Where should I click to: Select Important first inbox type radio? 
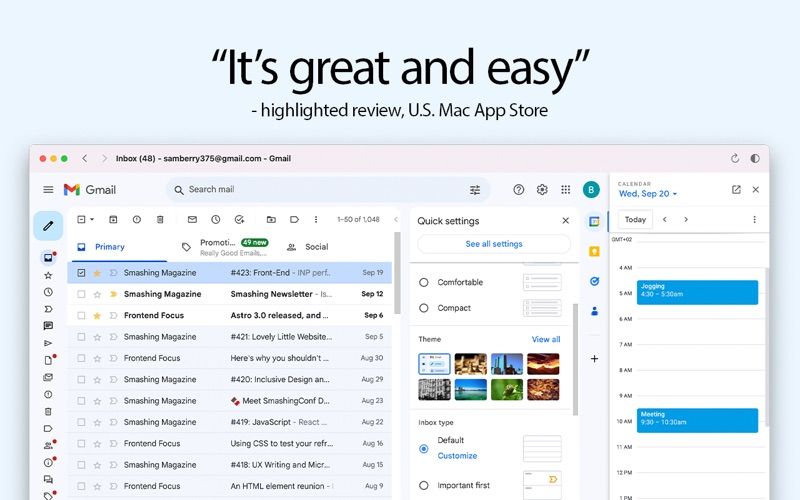(423, 486)
